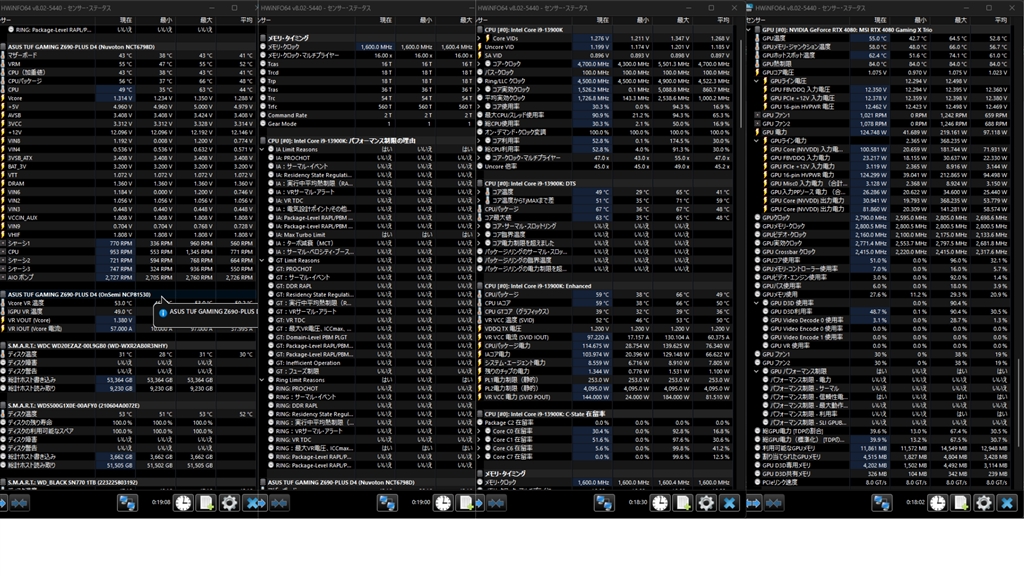Click the blue X icon beside timer 0:18:02
The image size is (1024, 576).
point(1007,503)
